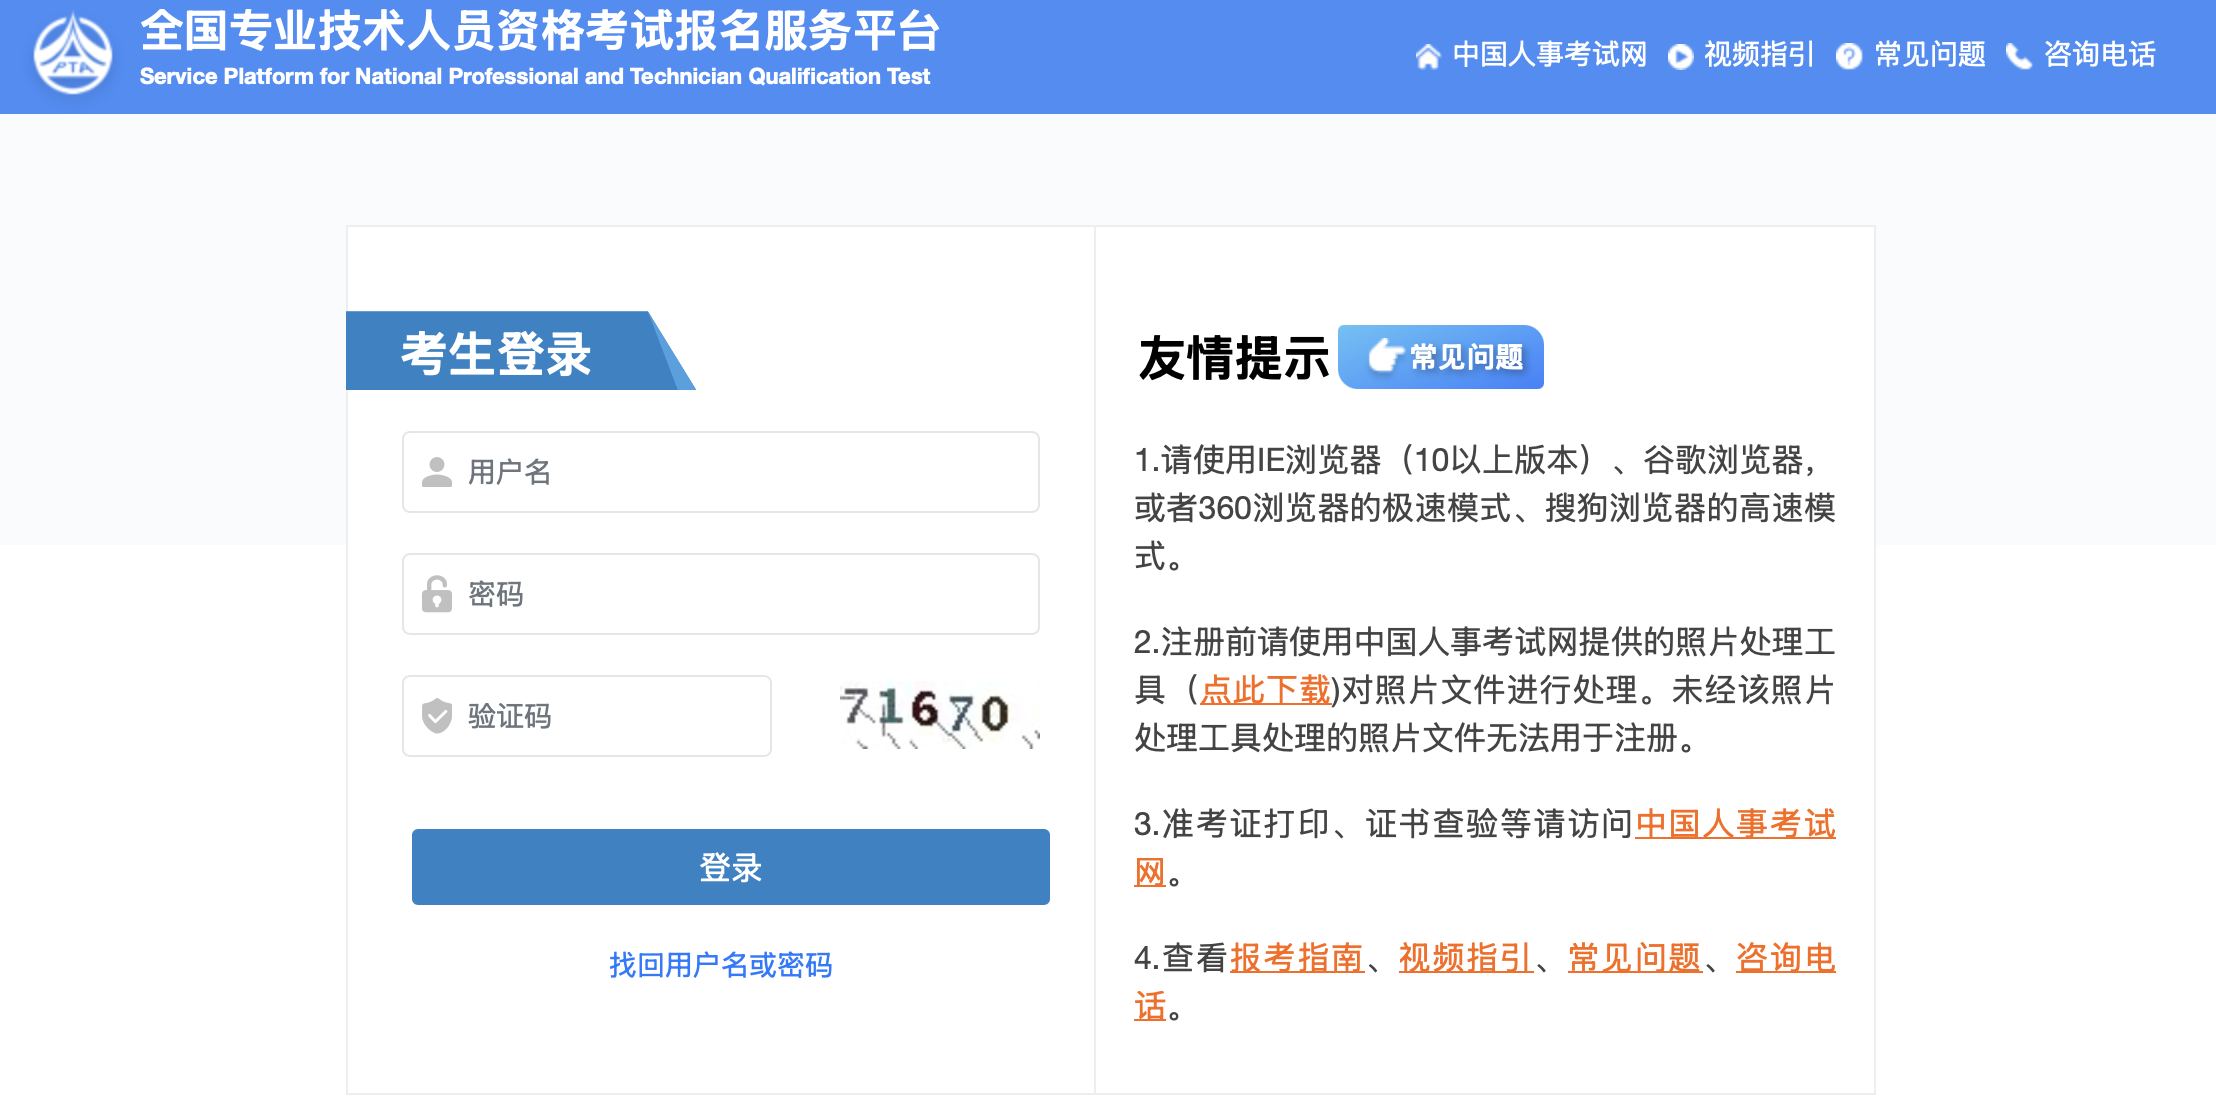2216x1114 pixels.
Task: Click the pointing hand icon on the 常见问题 button
Action: (1385, 356)
